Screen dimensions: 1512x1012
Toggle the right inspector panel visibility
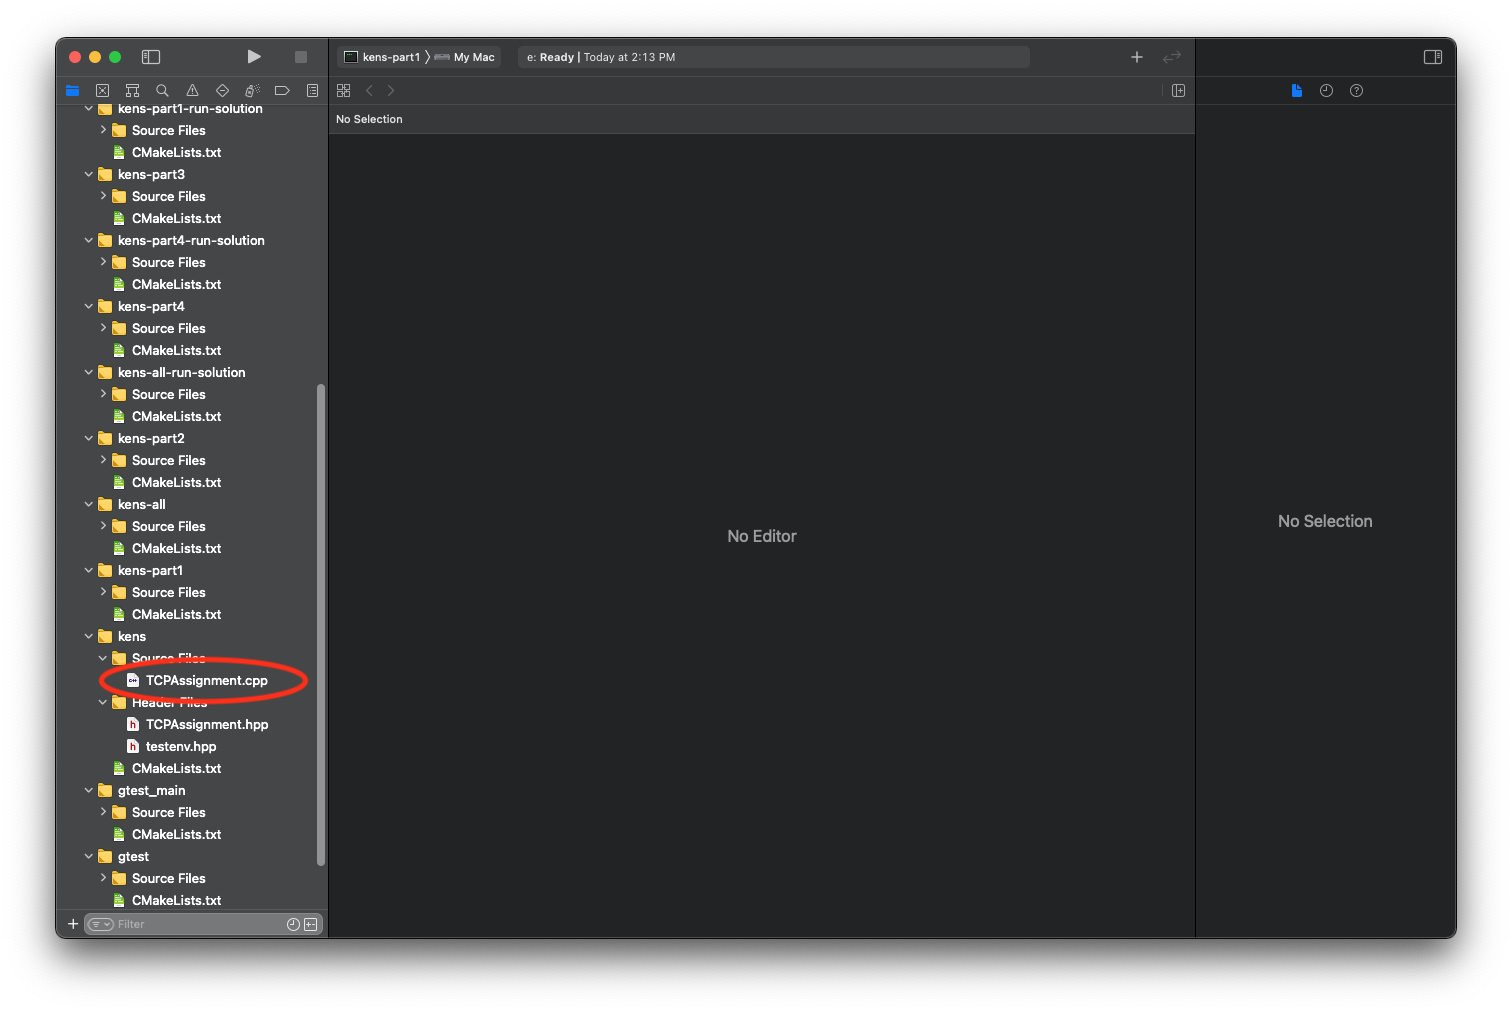coord(1432,57)
